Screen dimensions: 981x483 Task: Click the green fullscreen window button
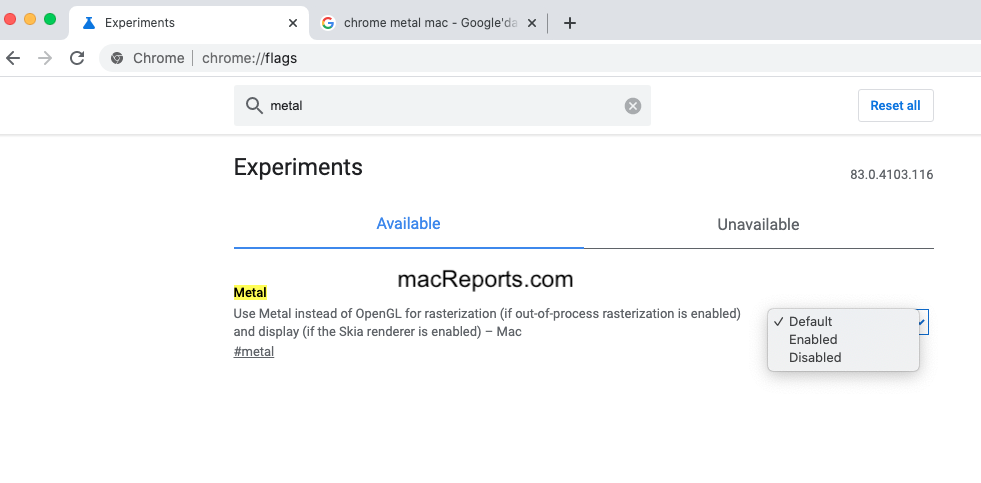50,19
